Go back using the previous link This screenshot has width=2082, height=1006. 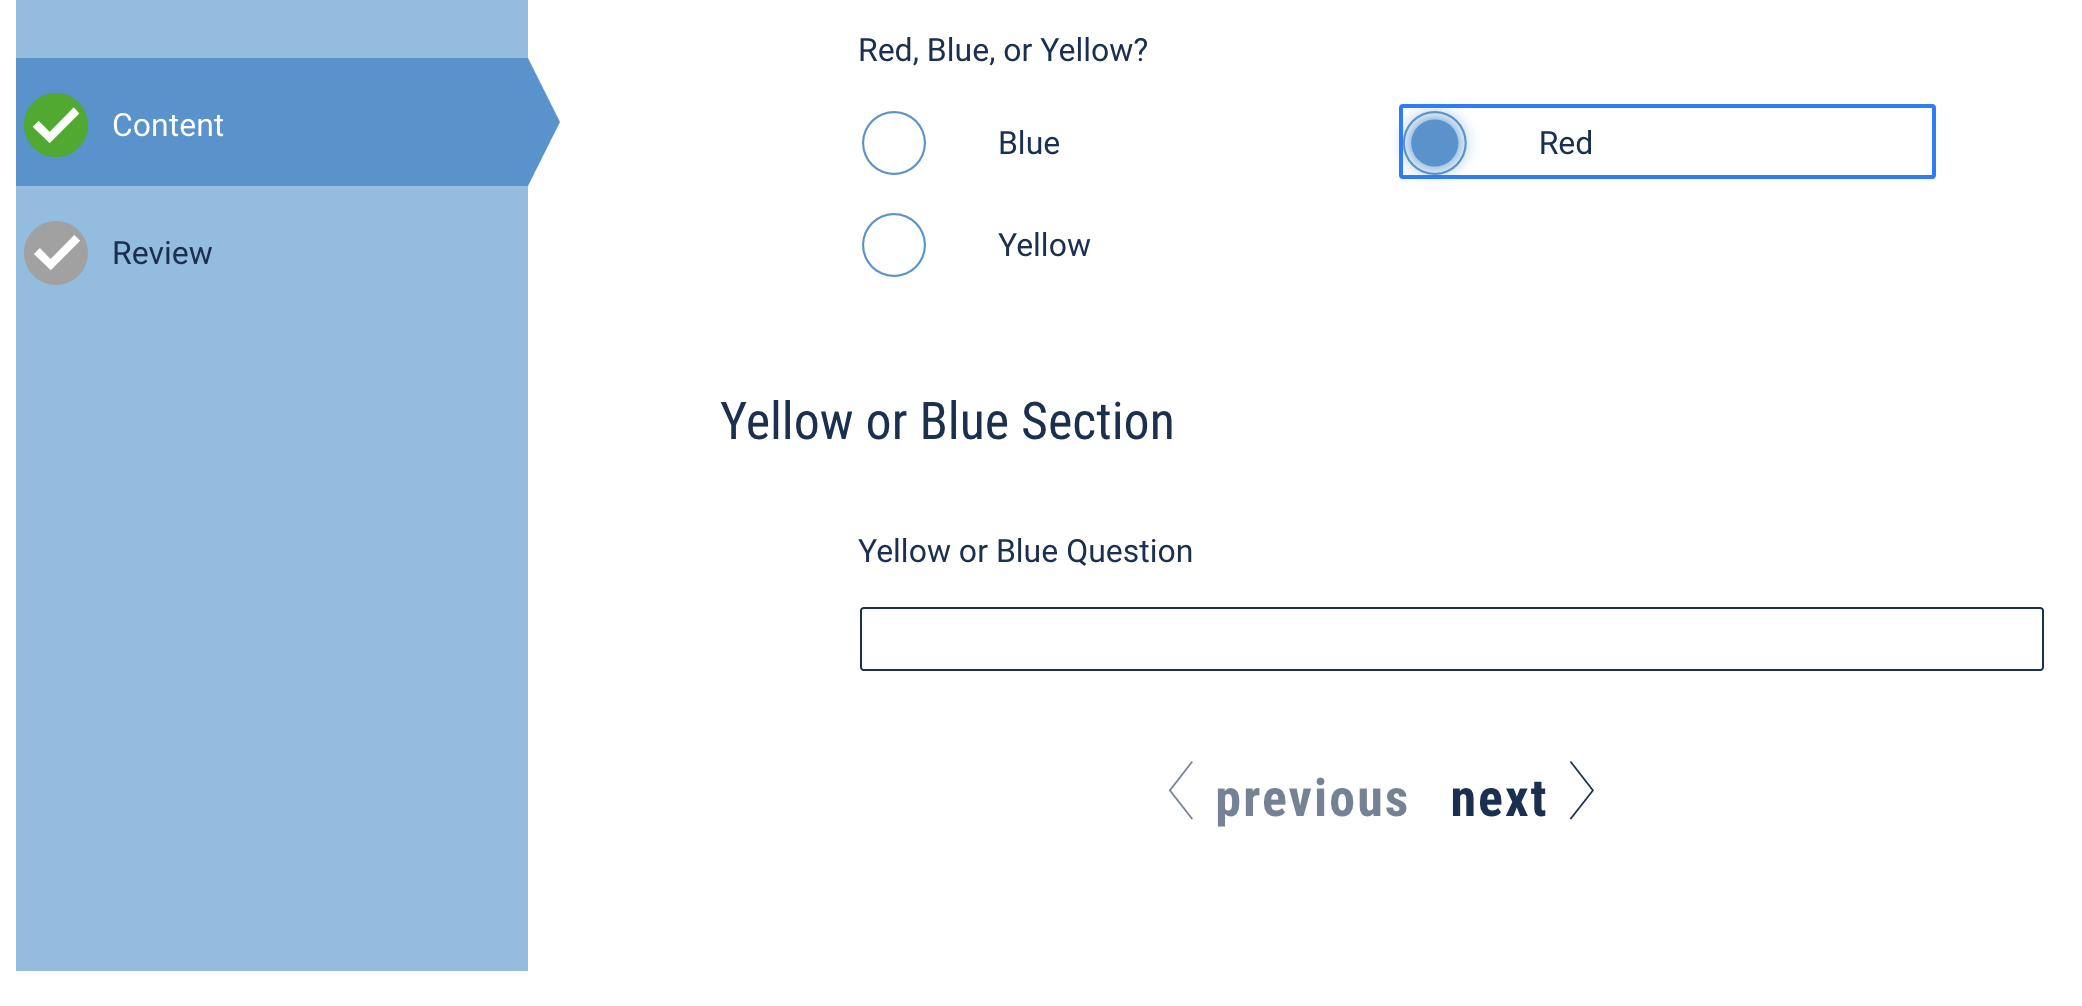1312,799
